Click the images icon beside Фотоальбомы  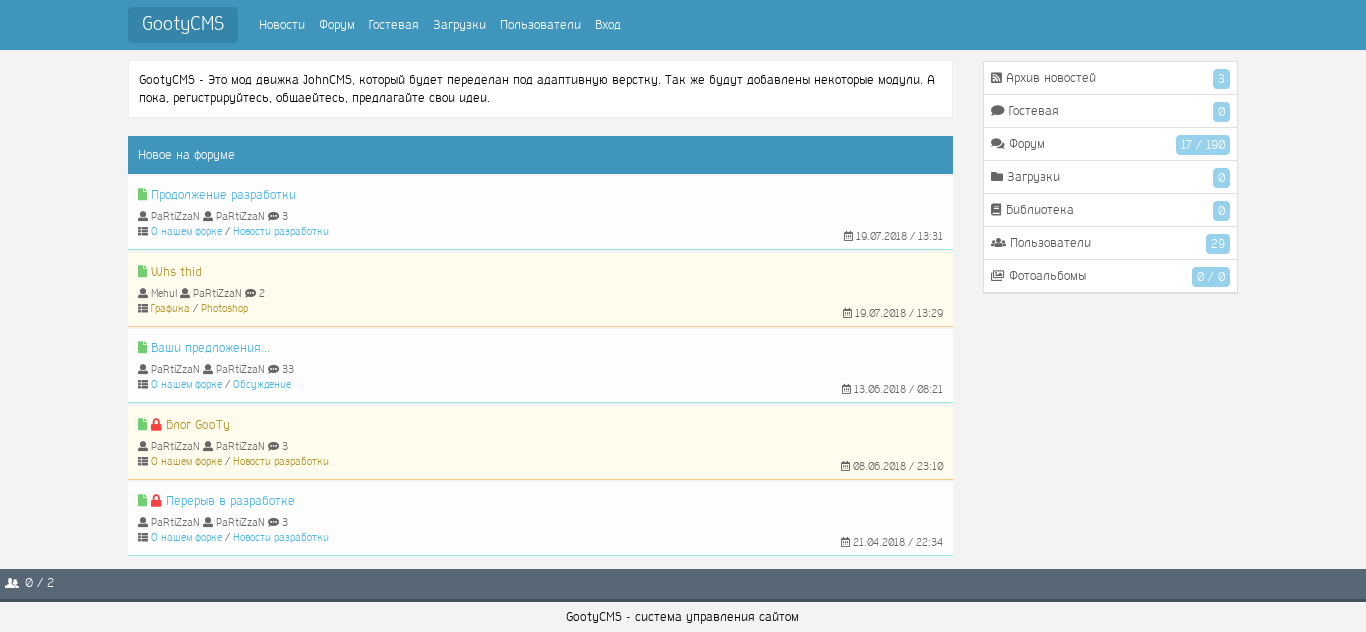click(x=997, y=276)
